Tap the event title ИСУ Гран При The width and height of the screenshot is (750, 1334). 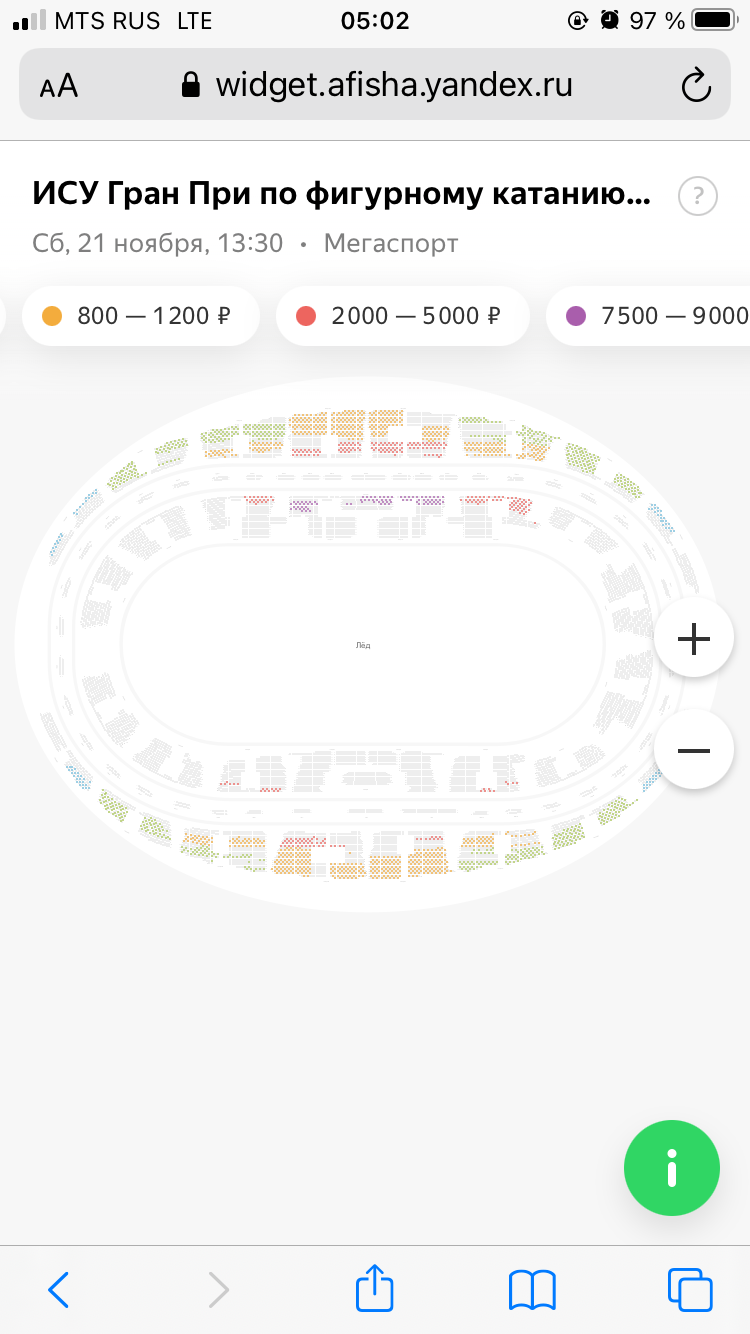(341, 194)
